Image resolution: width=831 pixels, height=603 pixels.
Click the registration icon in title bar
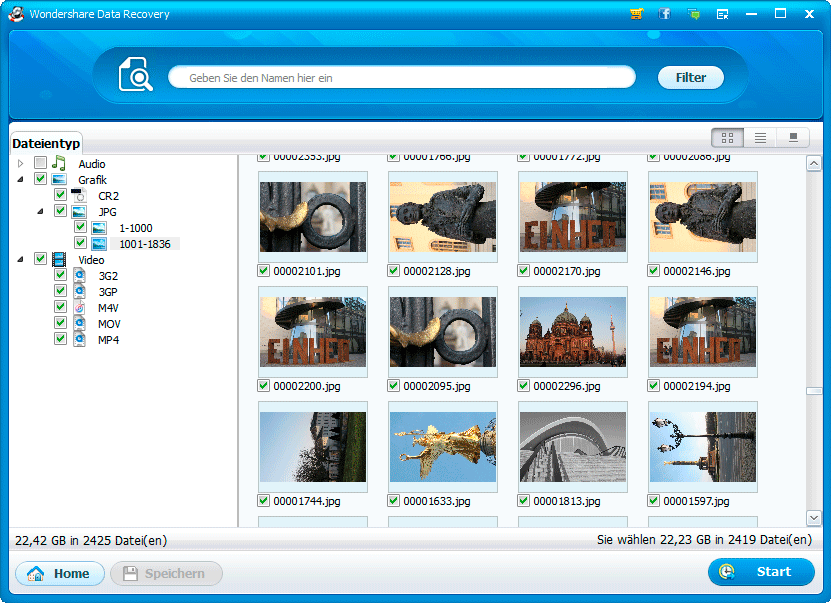coord(722,14)
